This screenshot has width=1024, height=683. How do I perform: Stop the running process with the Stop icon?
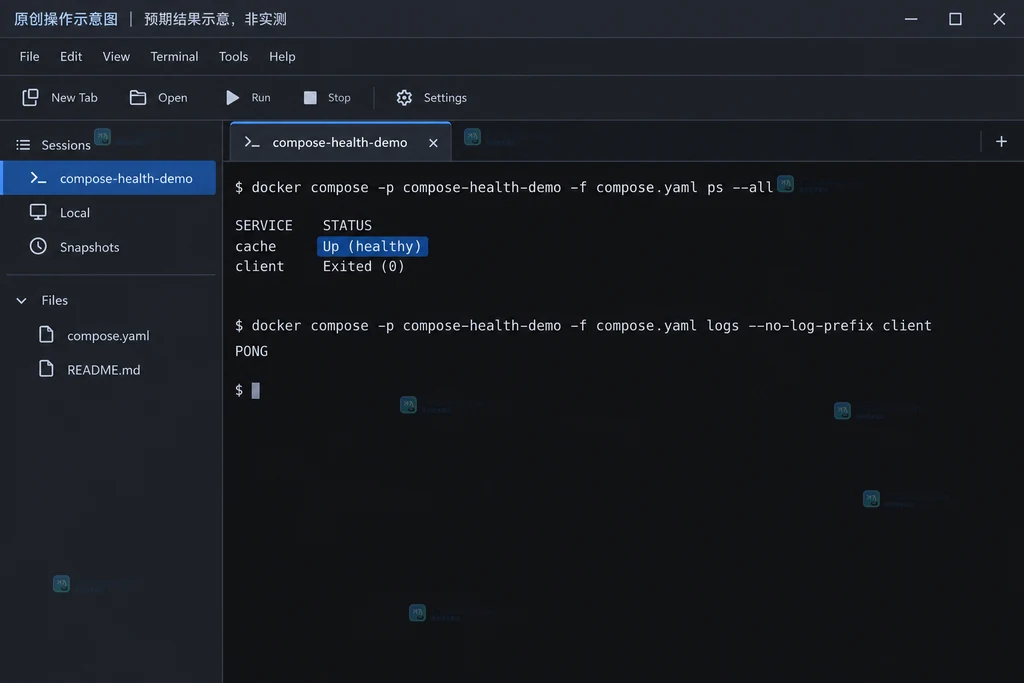pyautogui.click(x=310, y=97)
